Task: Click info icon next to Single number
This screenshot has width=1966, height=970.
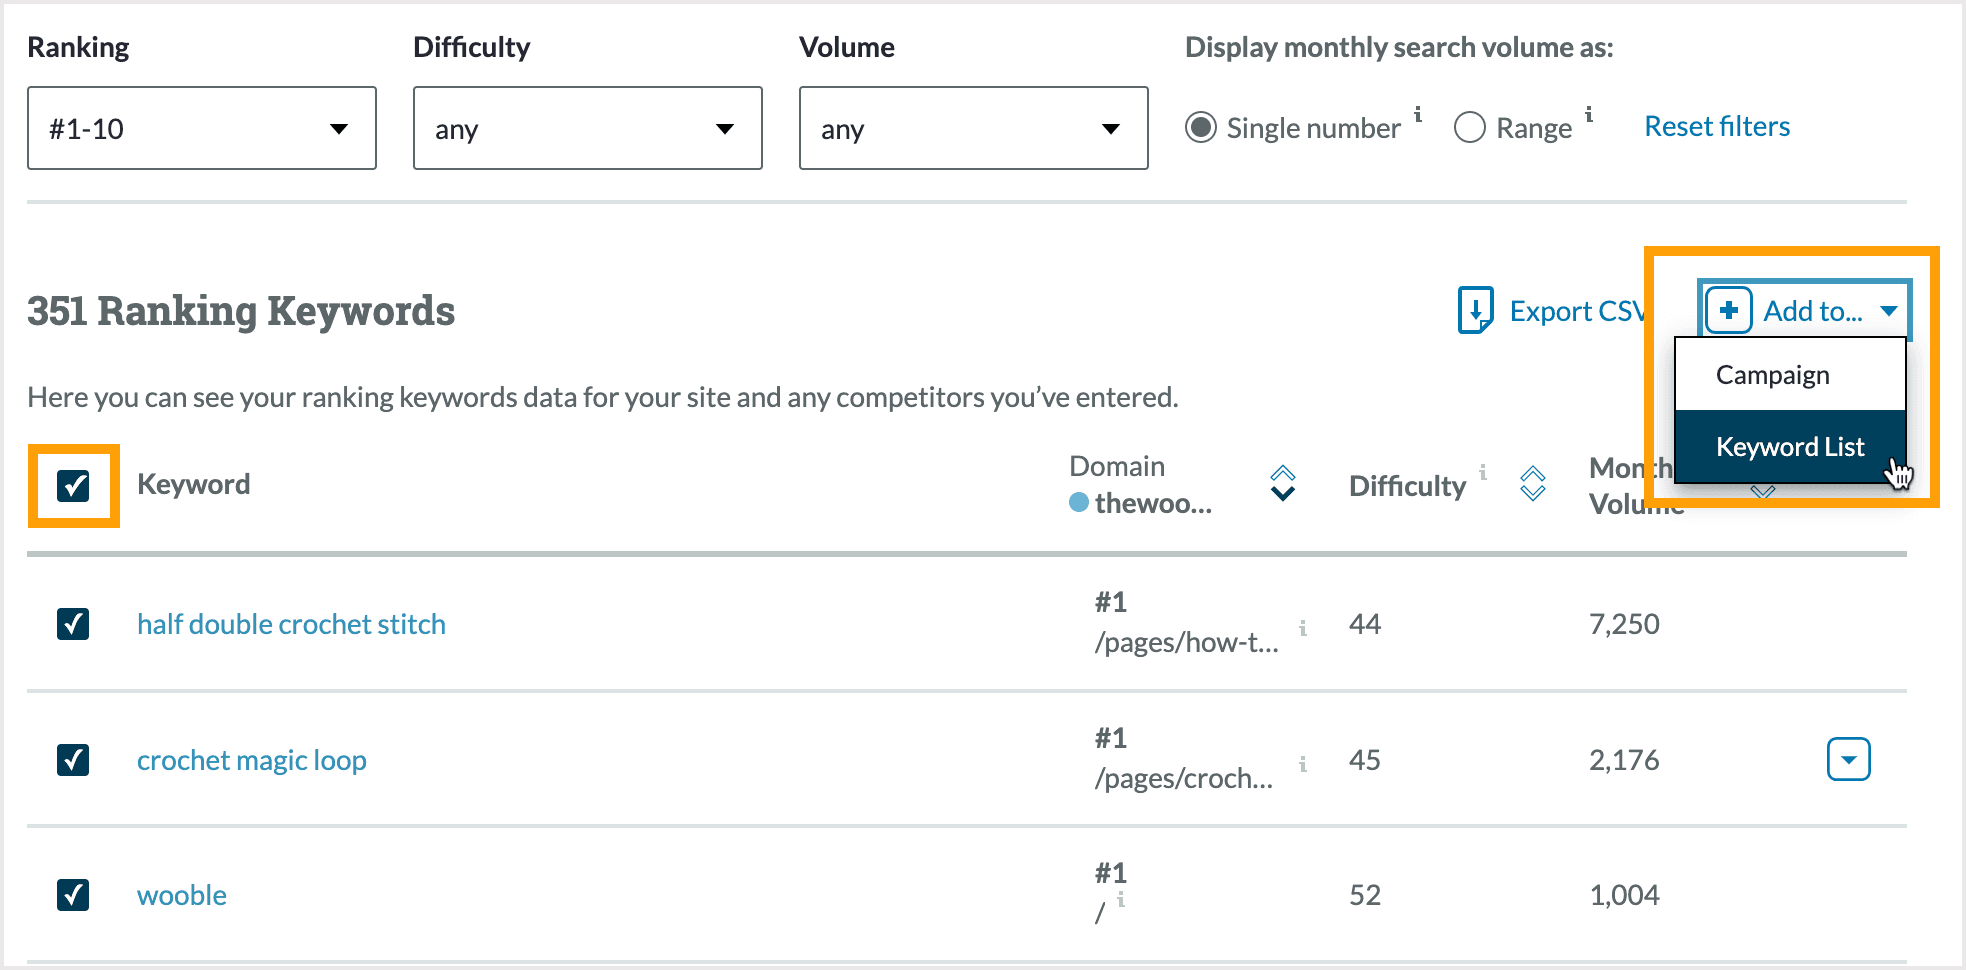Action: (x=1418, y=114)
